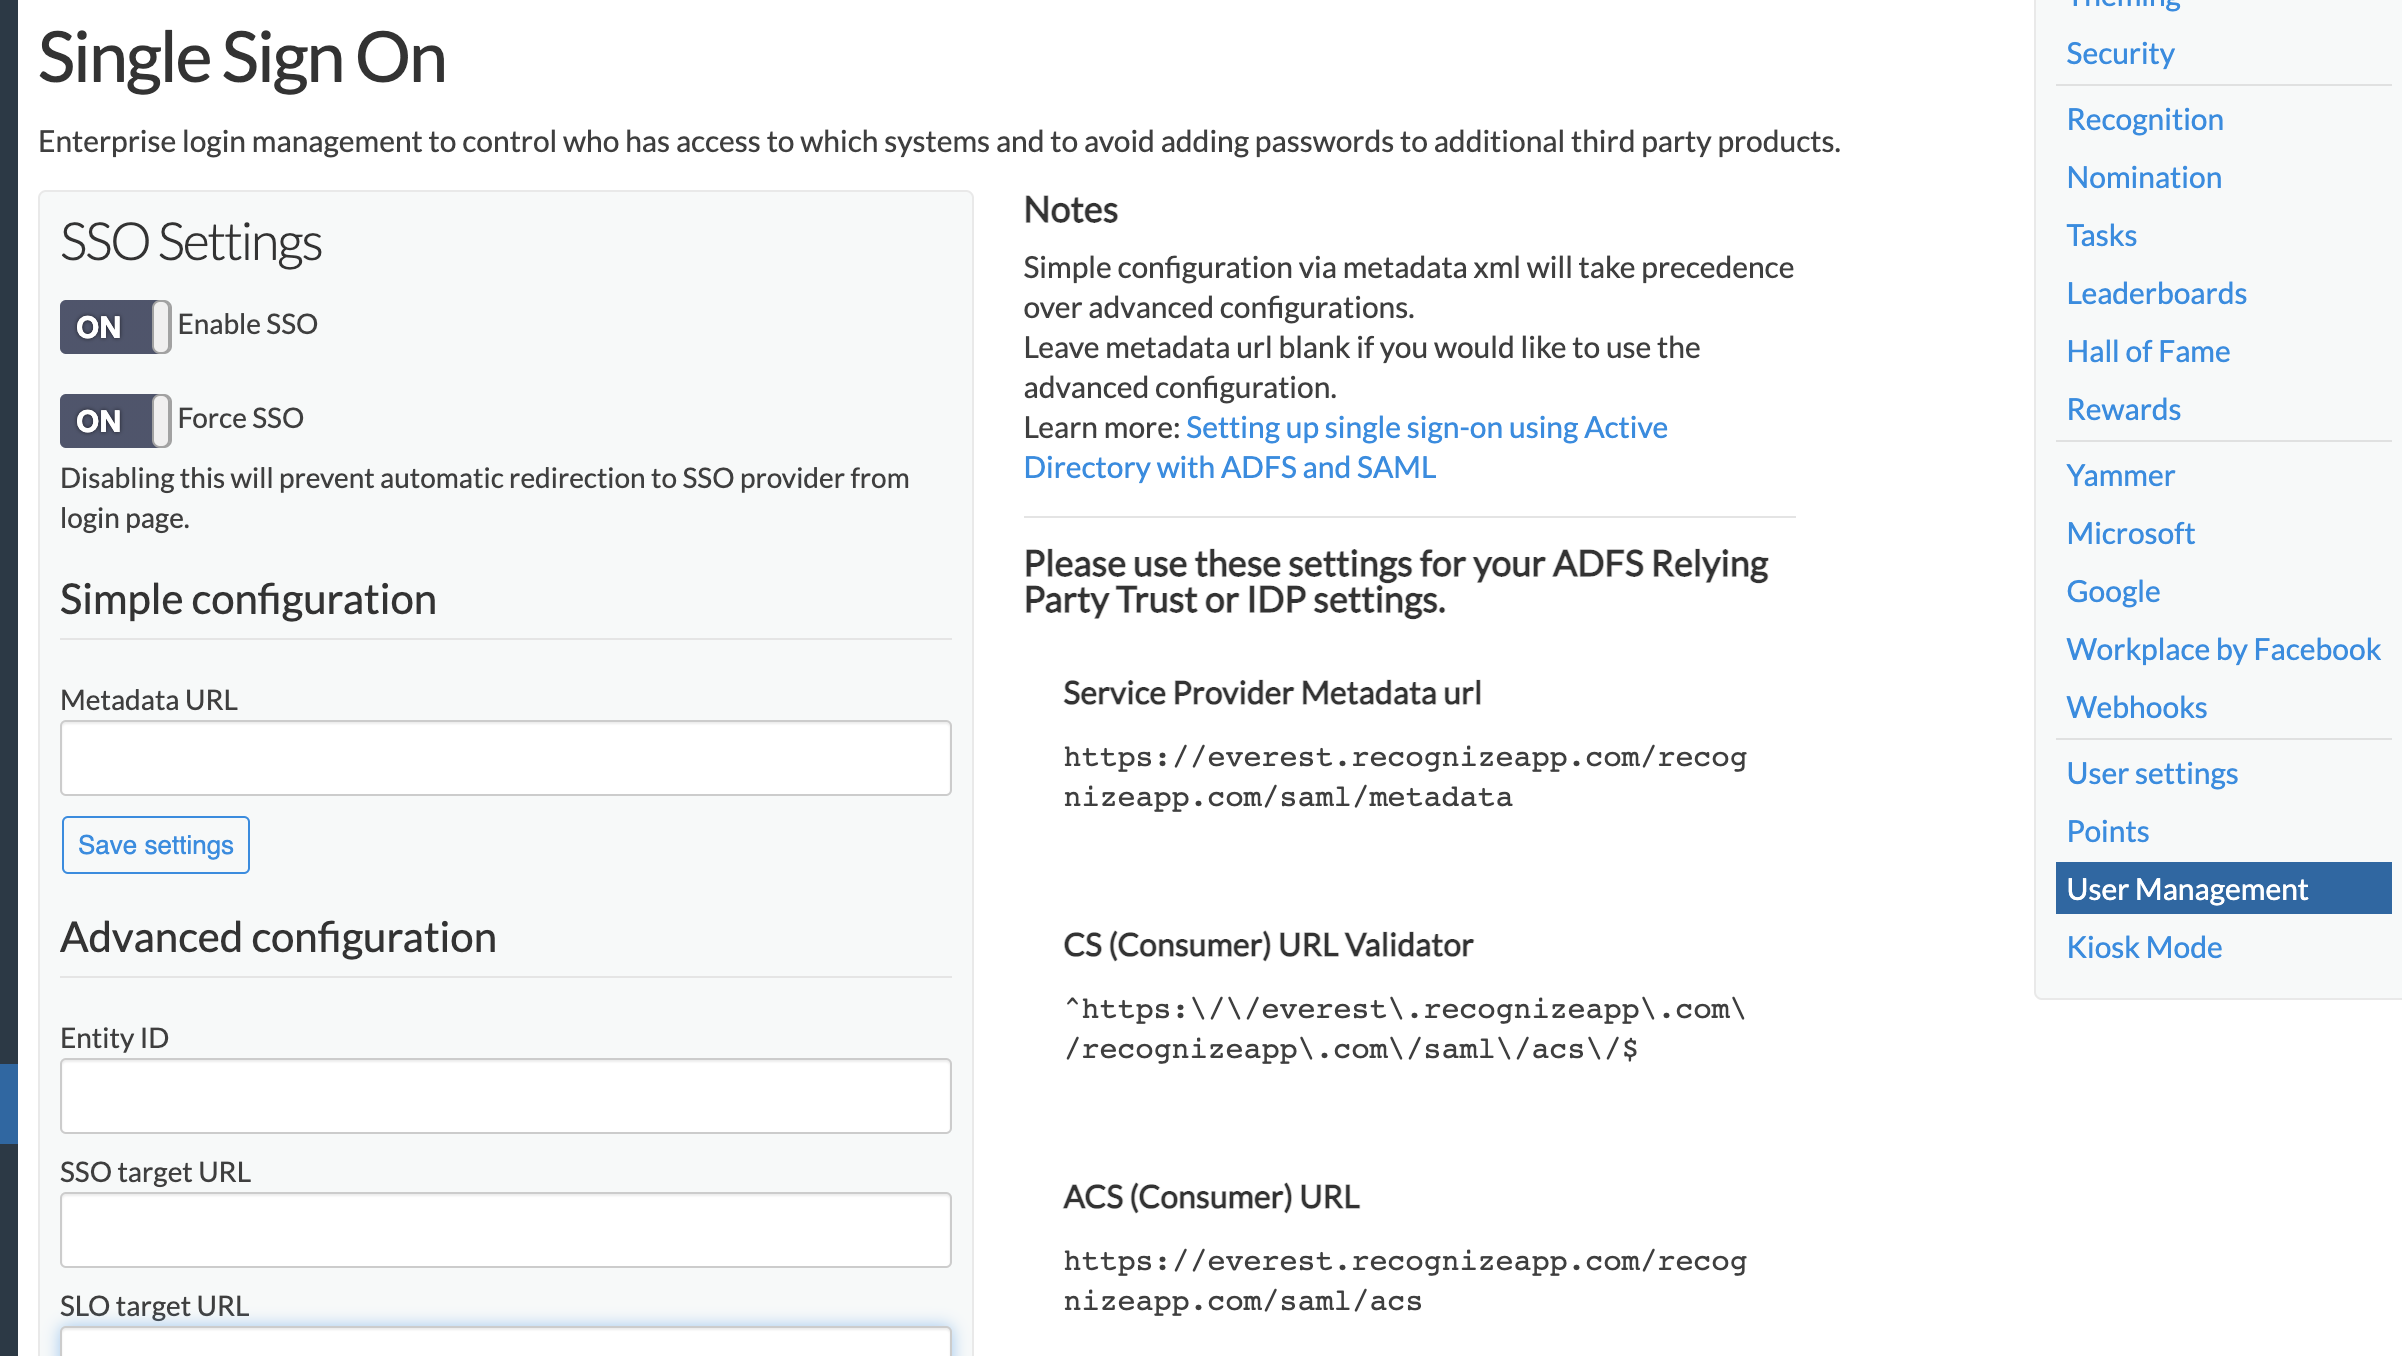Click the Metadata URL input field

click(x=505, y=758)
